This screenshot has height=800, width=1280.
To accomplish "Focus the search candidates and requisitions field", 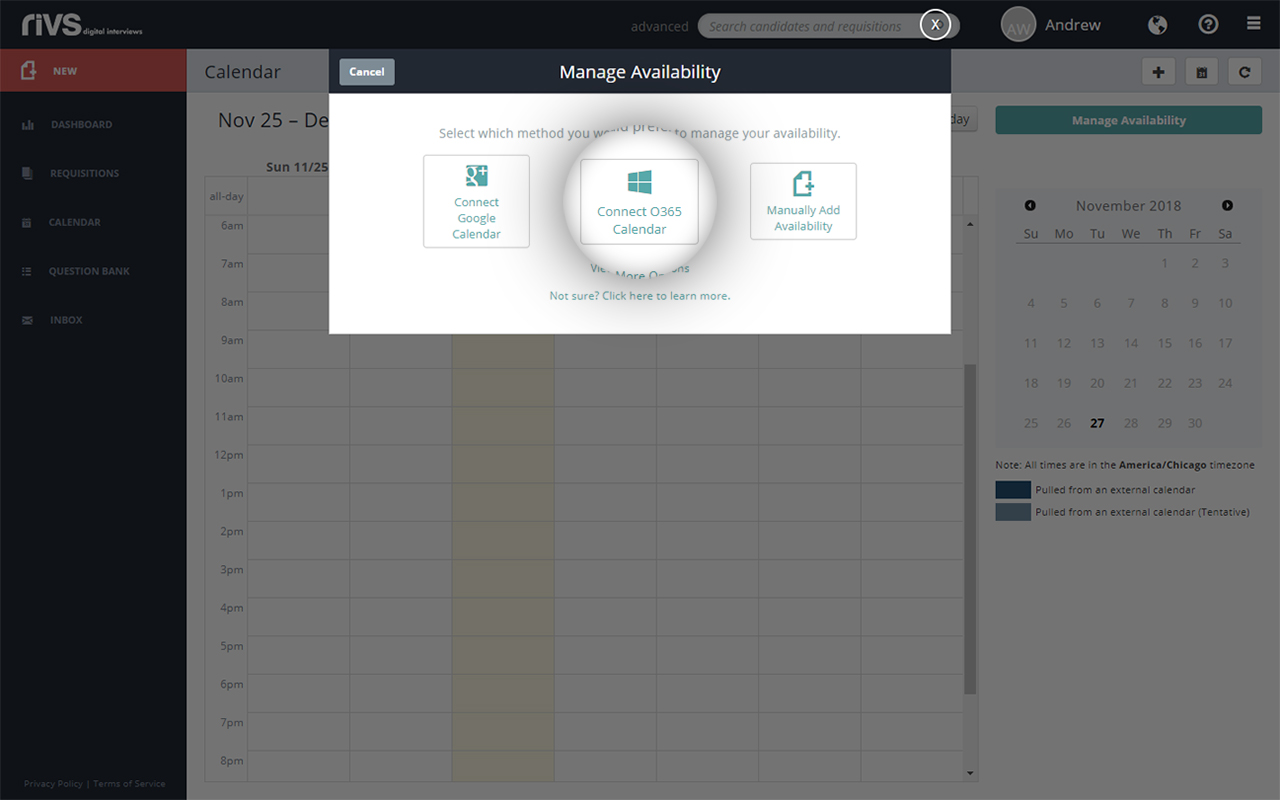I will (x=828, y=26).
